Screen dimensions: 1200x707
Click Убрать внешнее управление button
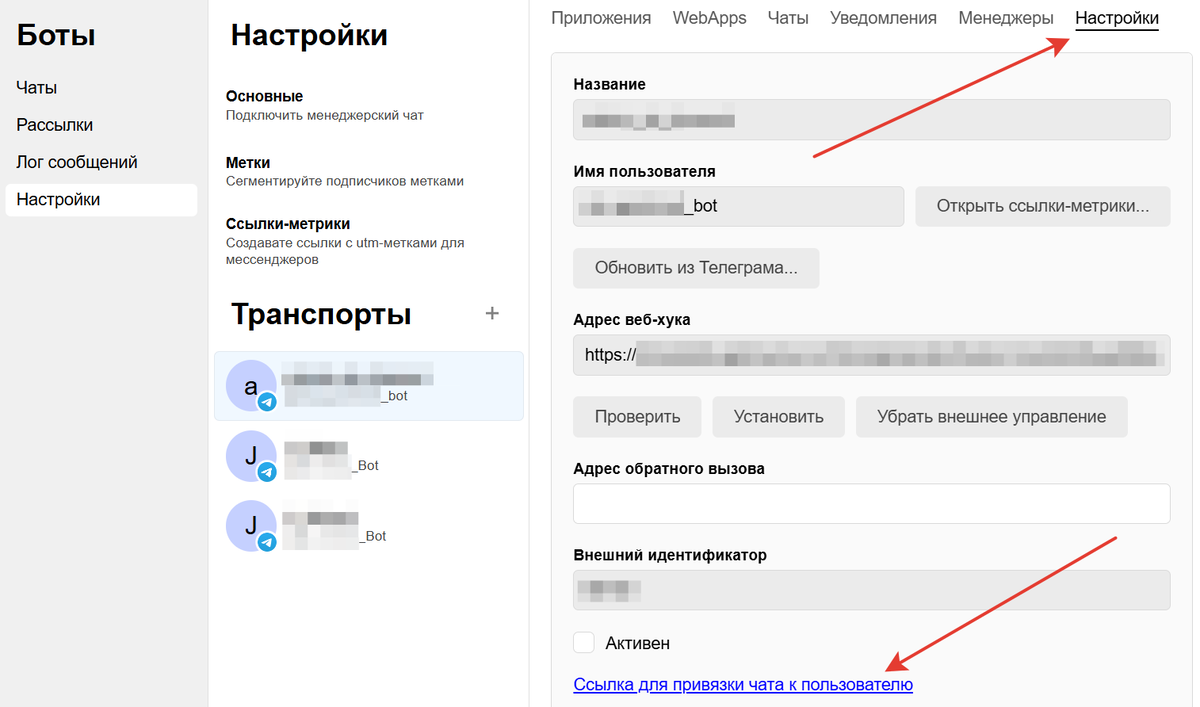coord(991,417)
